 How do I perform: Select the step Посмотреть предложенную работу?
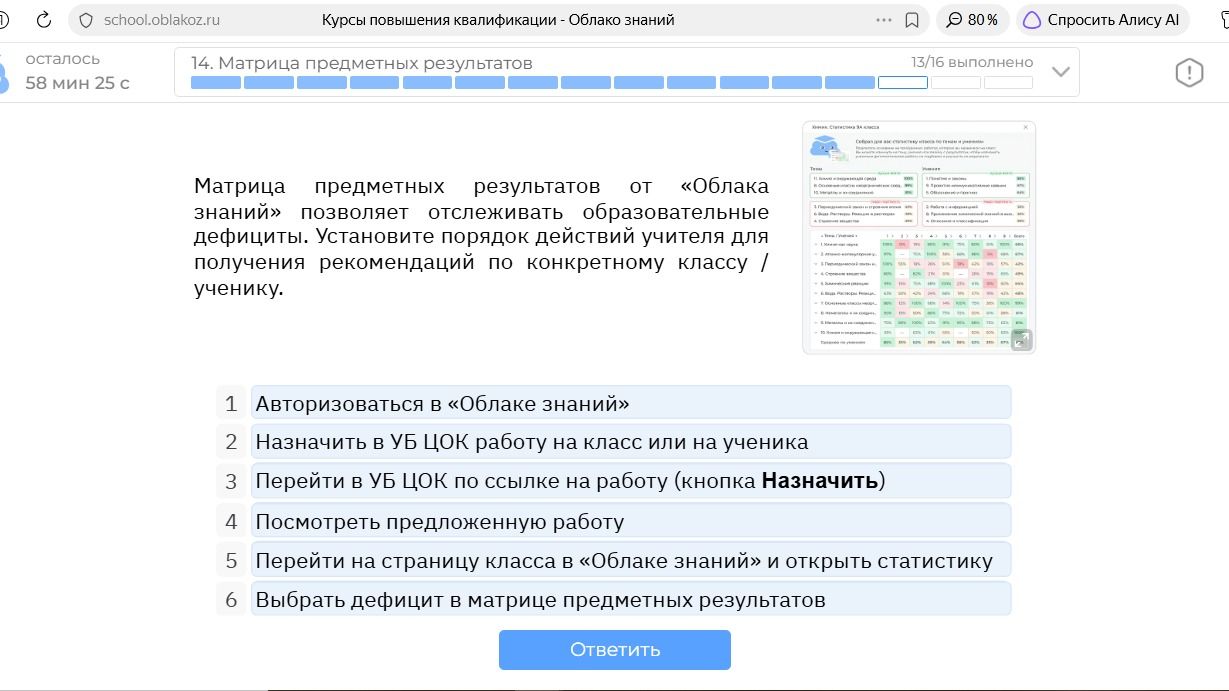(x=631, y=521)
